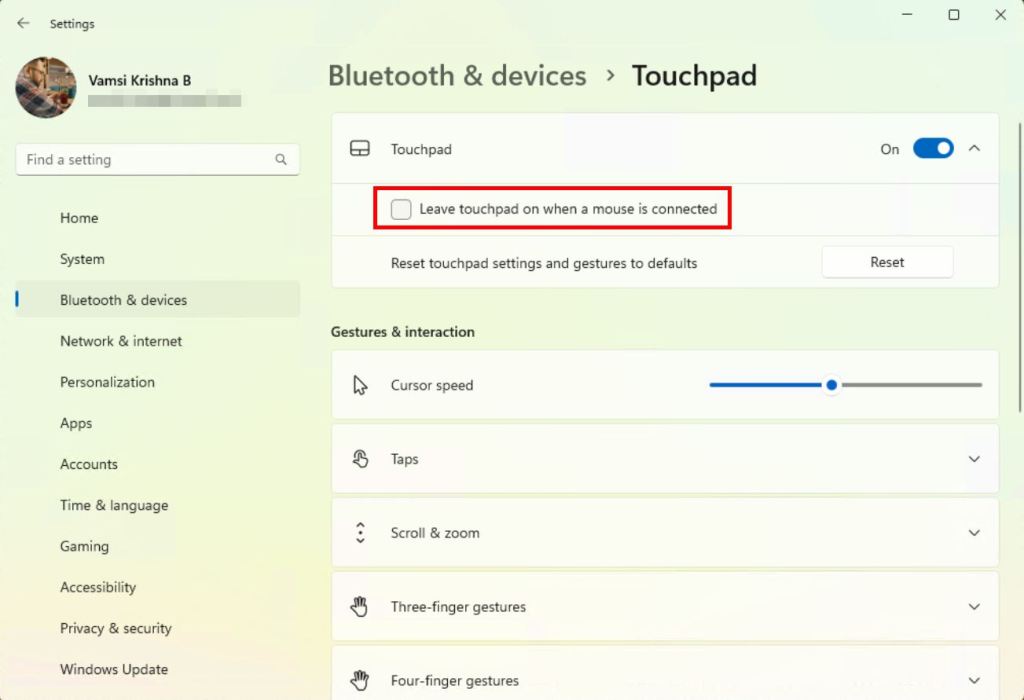The image size is (1024, 700).
Task: Click the touchpad icon in Touchpad row
Action: 360,149
